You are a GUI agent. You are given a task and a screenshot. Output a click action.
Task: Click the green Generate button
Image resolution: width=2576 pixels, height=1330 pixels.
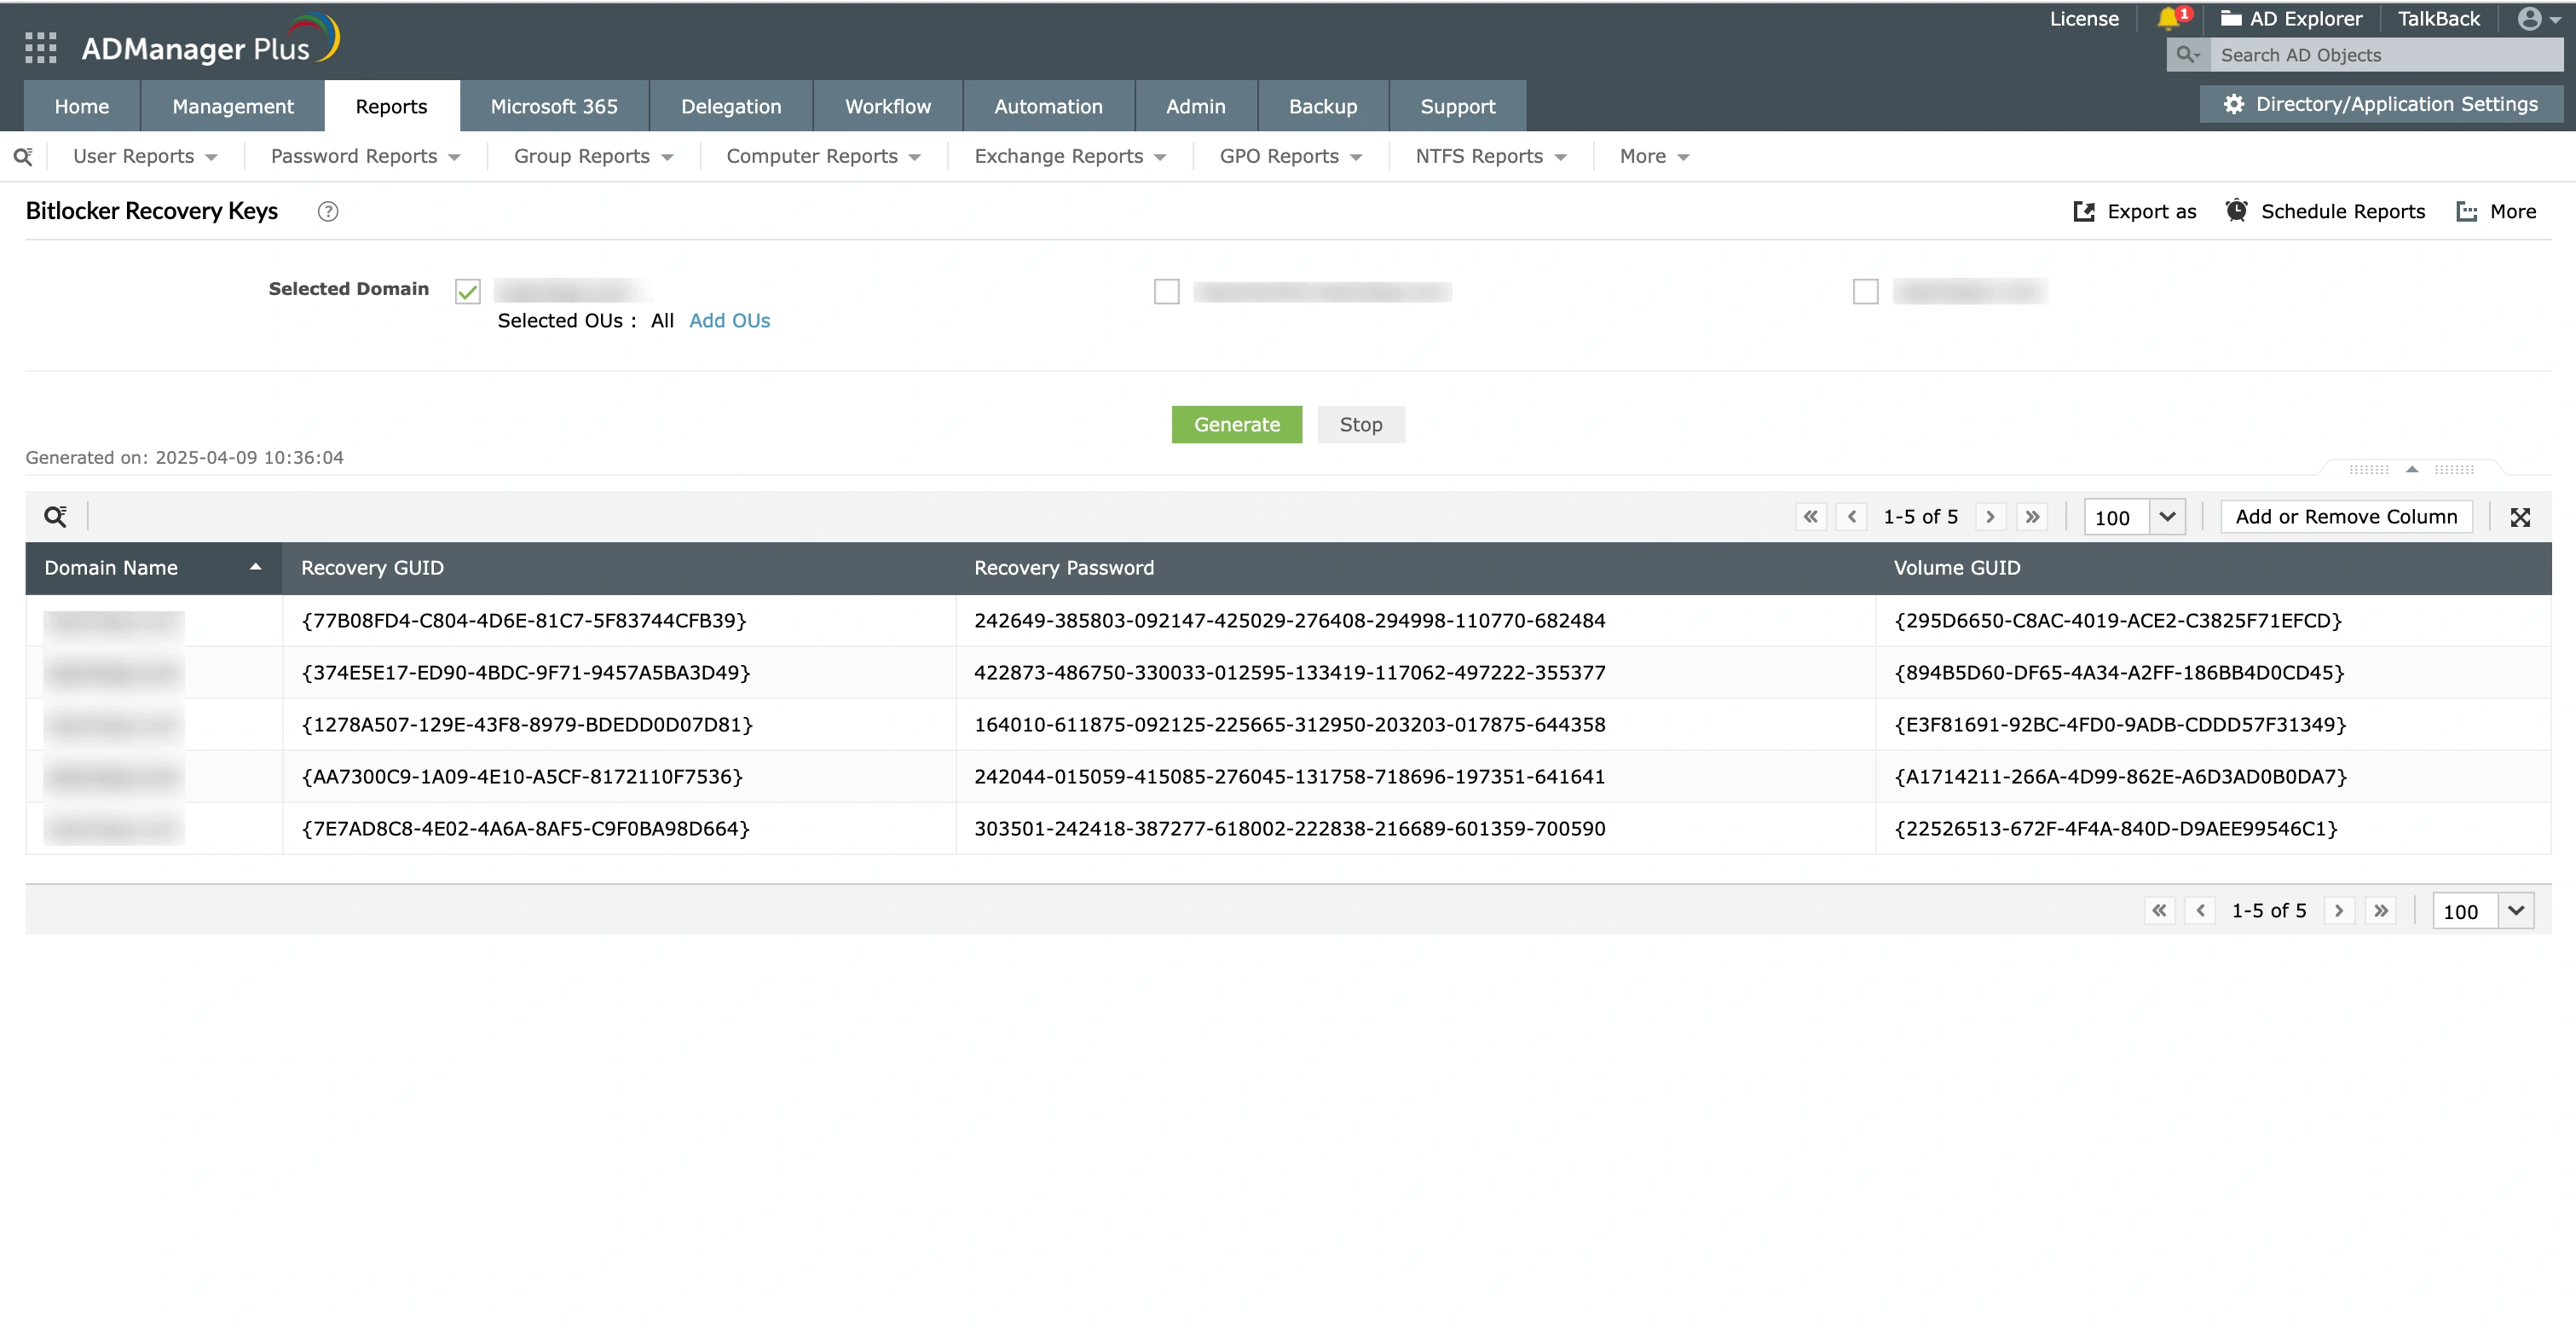pyautogui.click(x=1236, y=424)
